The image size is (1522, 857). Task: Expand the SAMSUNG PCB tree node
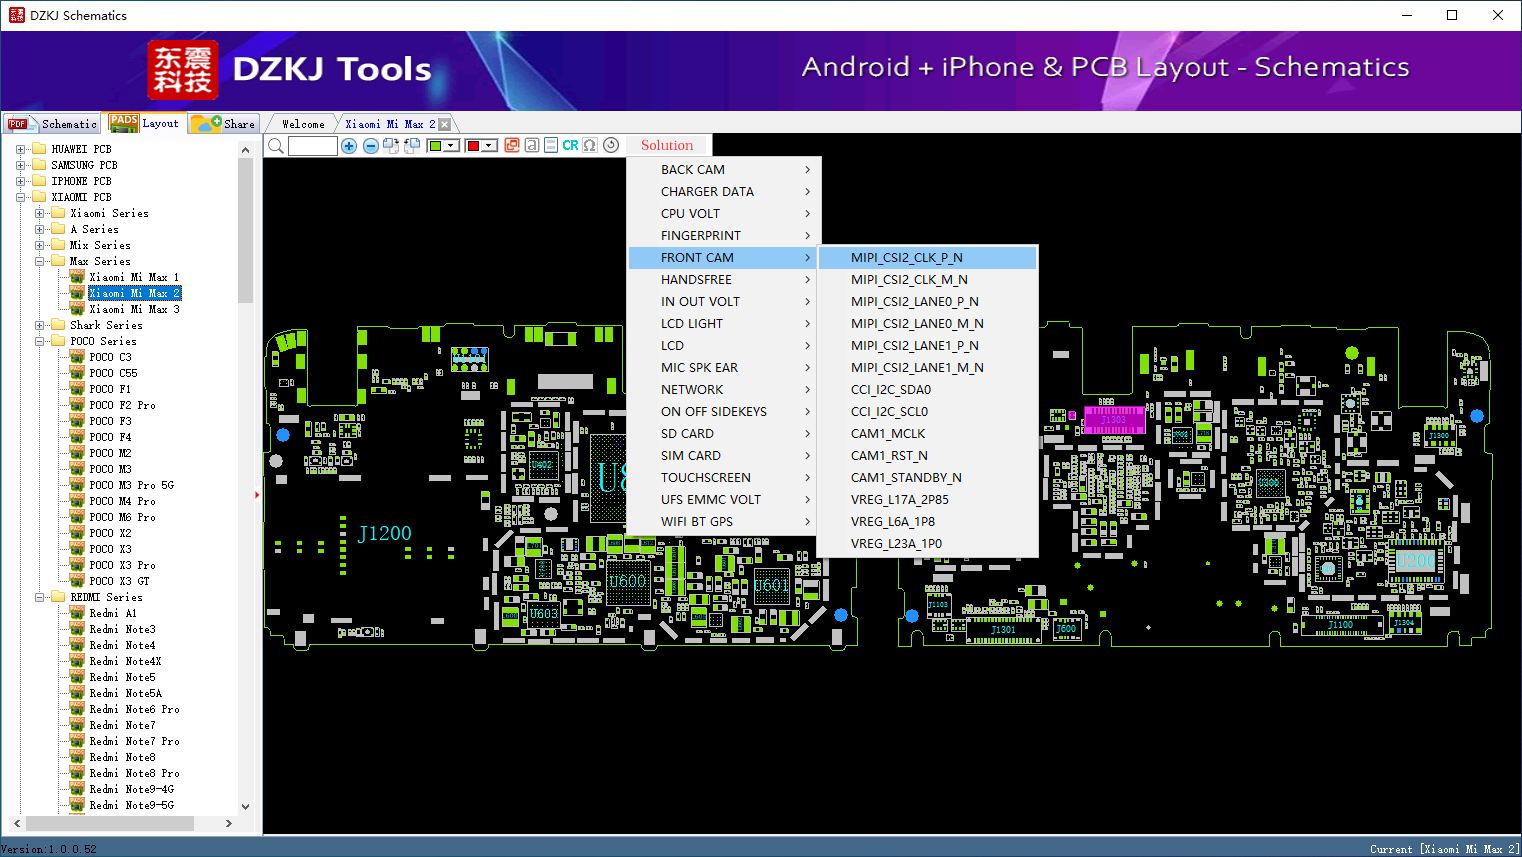point(20,165)
